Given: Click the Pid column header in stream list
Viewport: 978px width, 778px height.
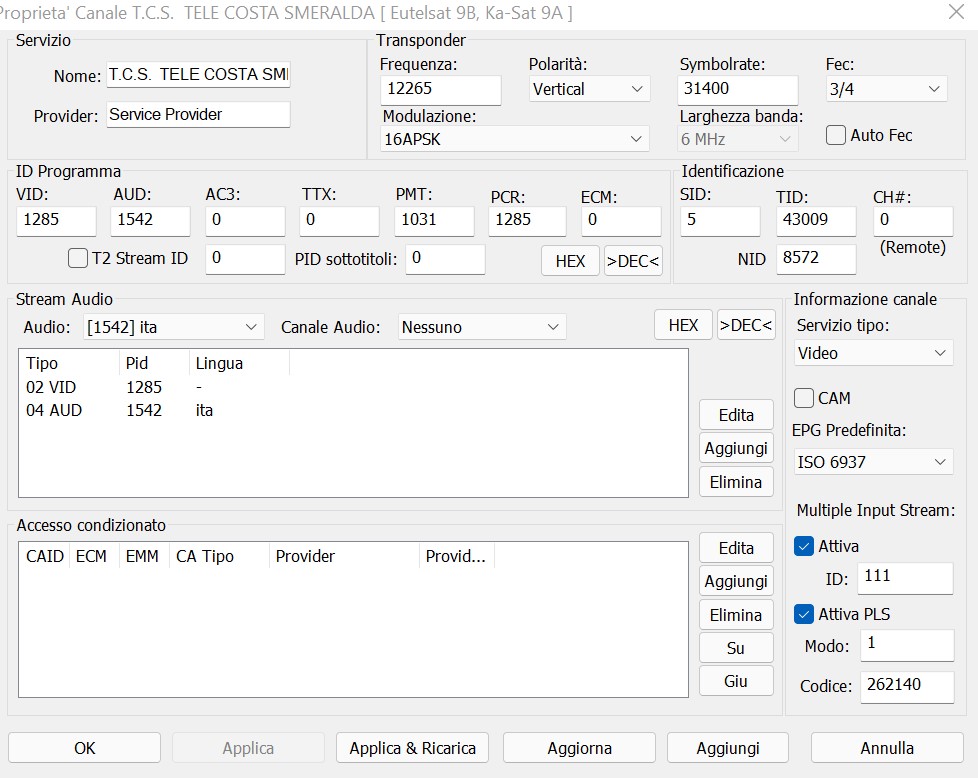Looking at the screenshot, I should (154, 363).
